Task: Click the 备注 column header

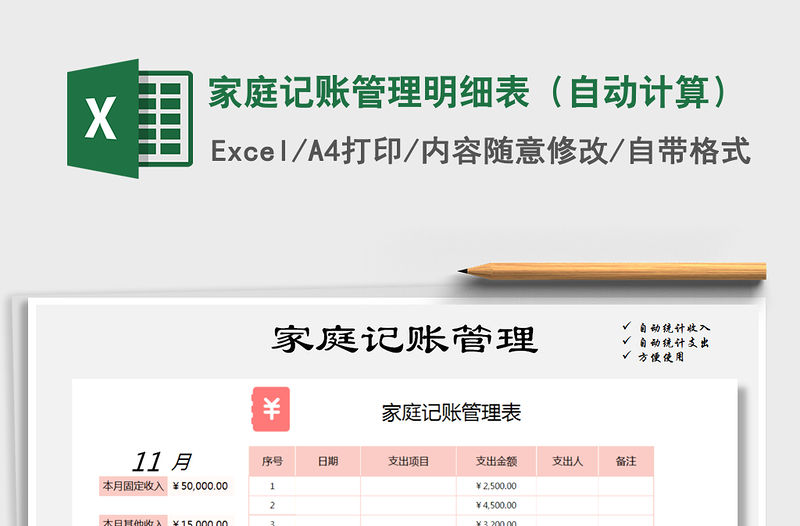Action: point(626,461)
